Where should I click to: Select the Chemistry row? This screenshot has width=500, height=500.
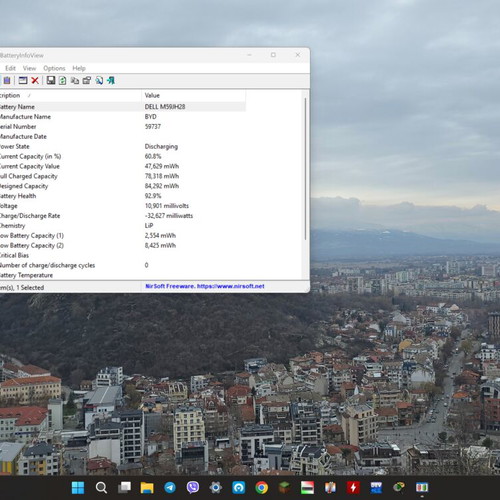[123, 226]
